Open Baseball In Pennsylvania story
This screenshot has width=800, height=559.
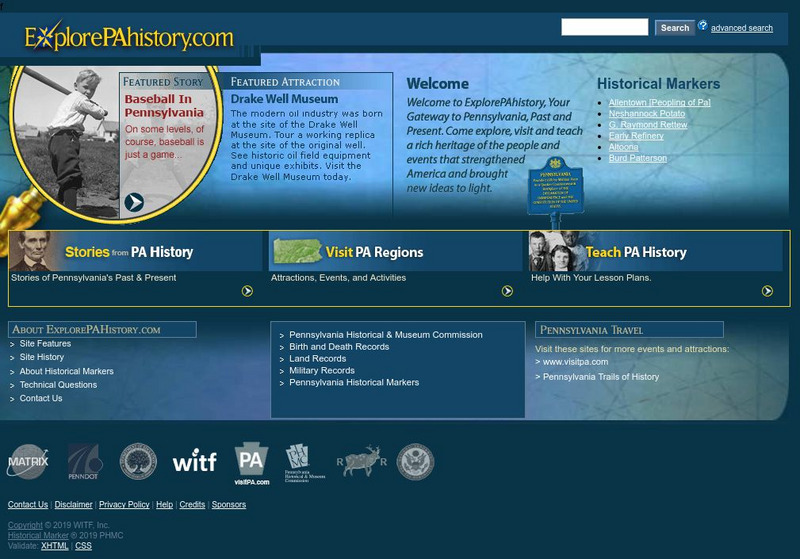point(164,106)
